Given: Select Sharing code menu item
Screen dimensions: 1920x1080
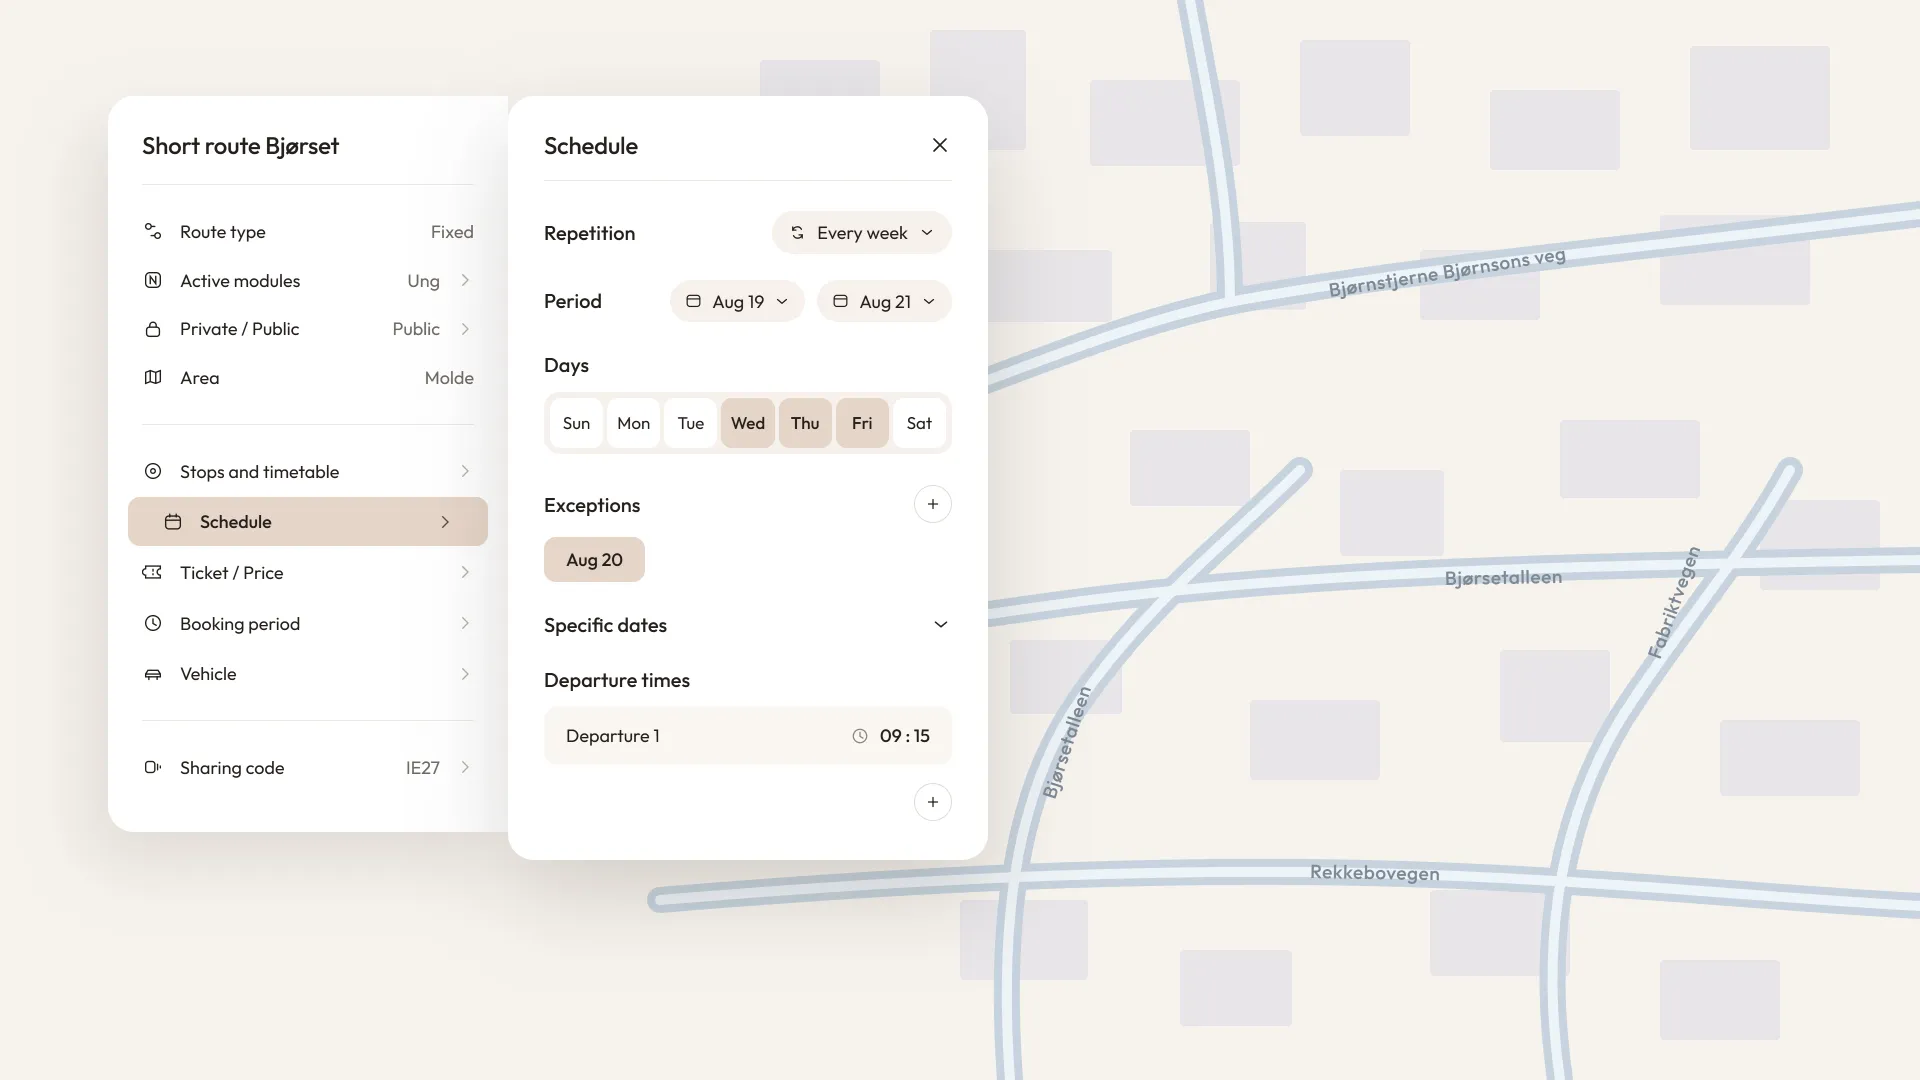Looking at the screenshot, I should [308, 768].
